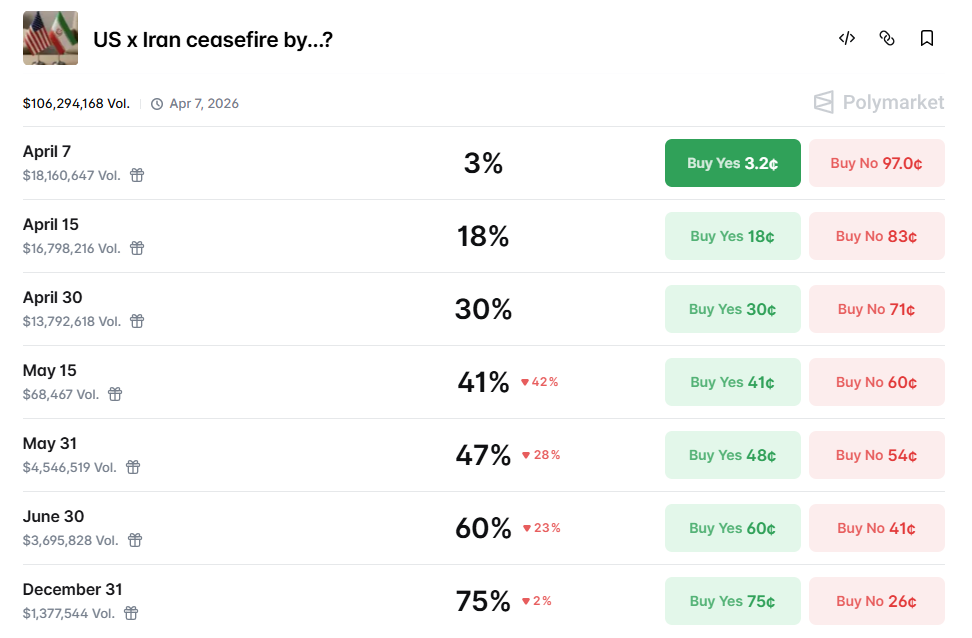Screen dimensions: 972x638
Task: Copy the market link
Action: (x=886, y=37)
